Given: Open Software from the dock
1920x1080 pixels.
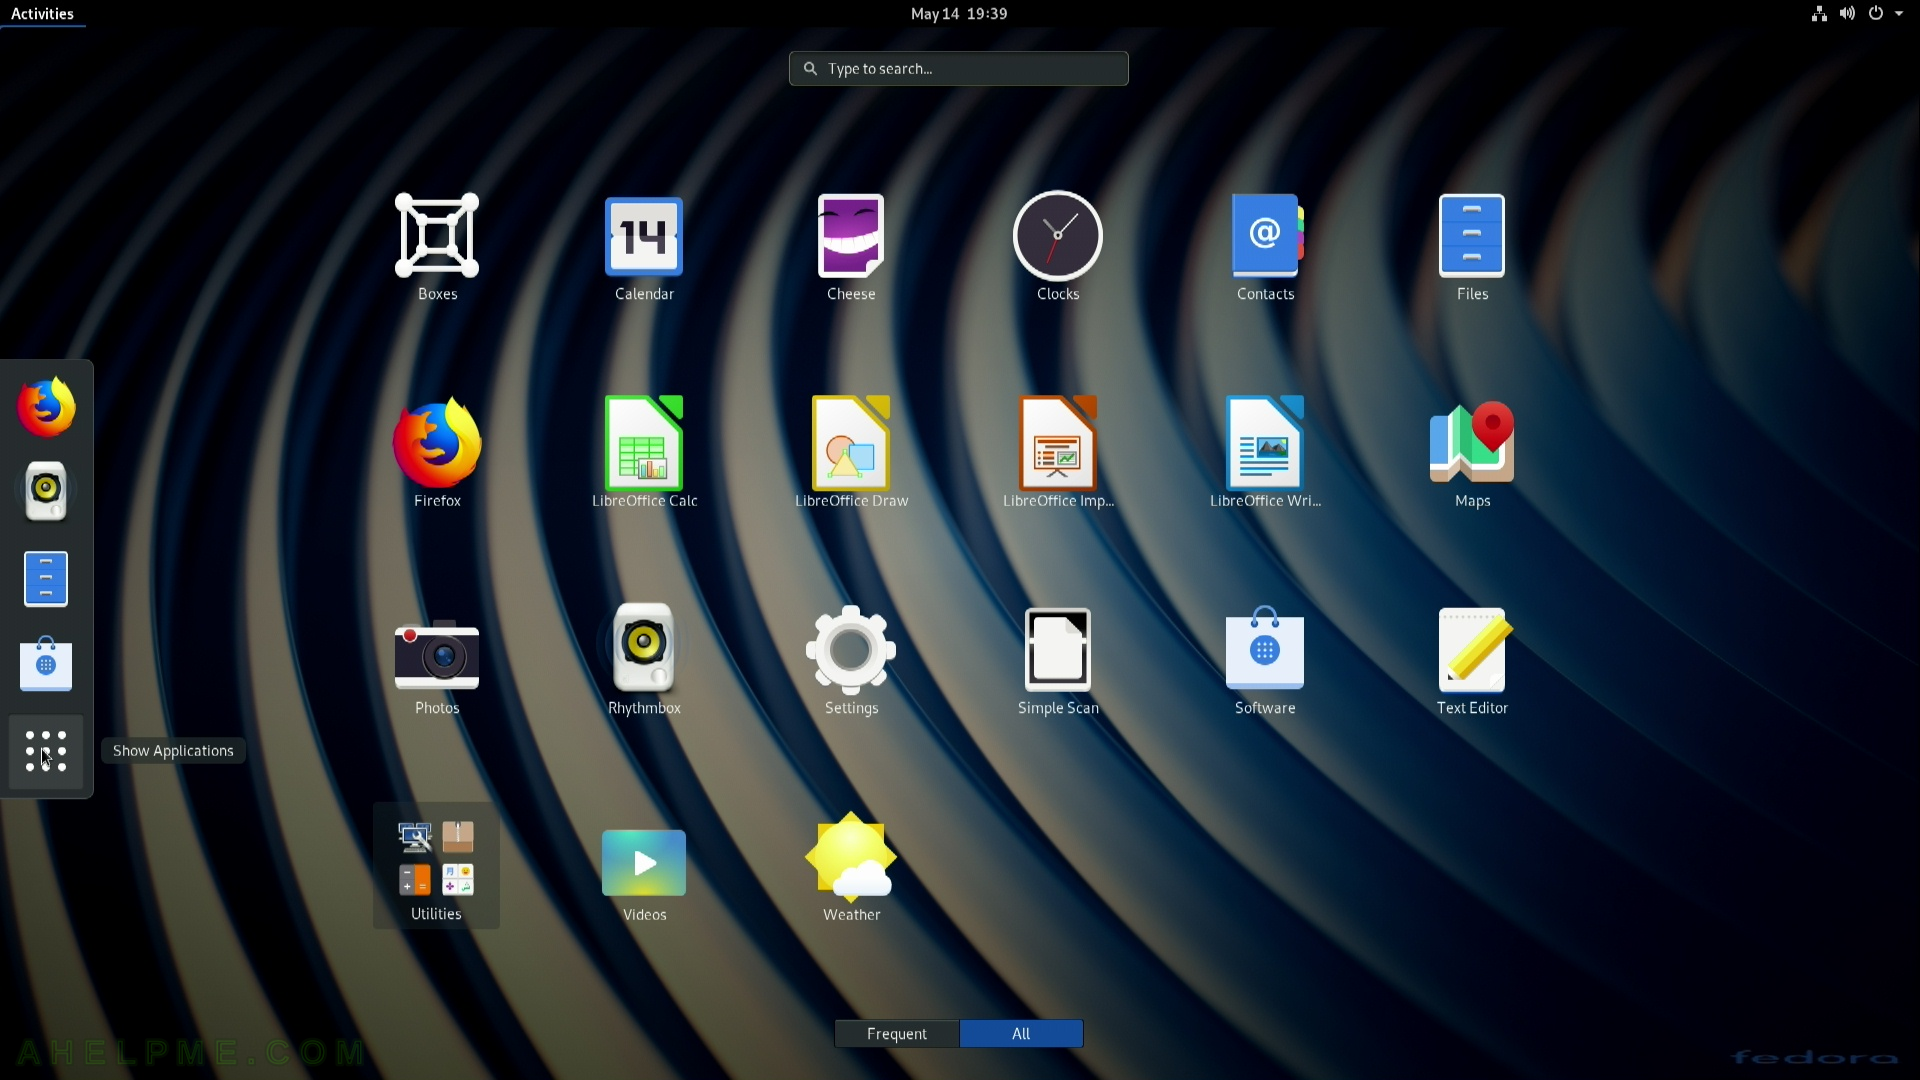Looking at the screenshot, I should point(46,664).
